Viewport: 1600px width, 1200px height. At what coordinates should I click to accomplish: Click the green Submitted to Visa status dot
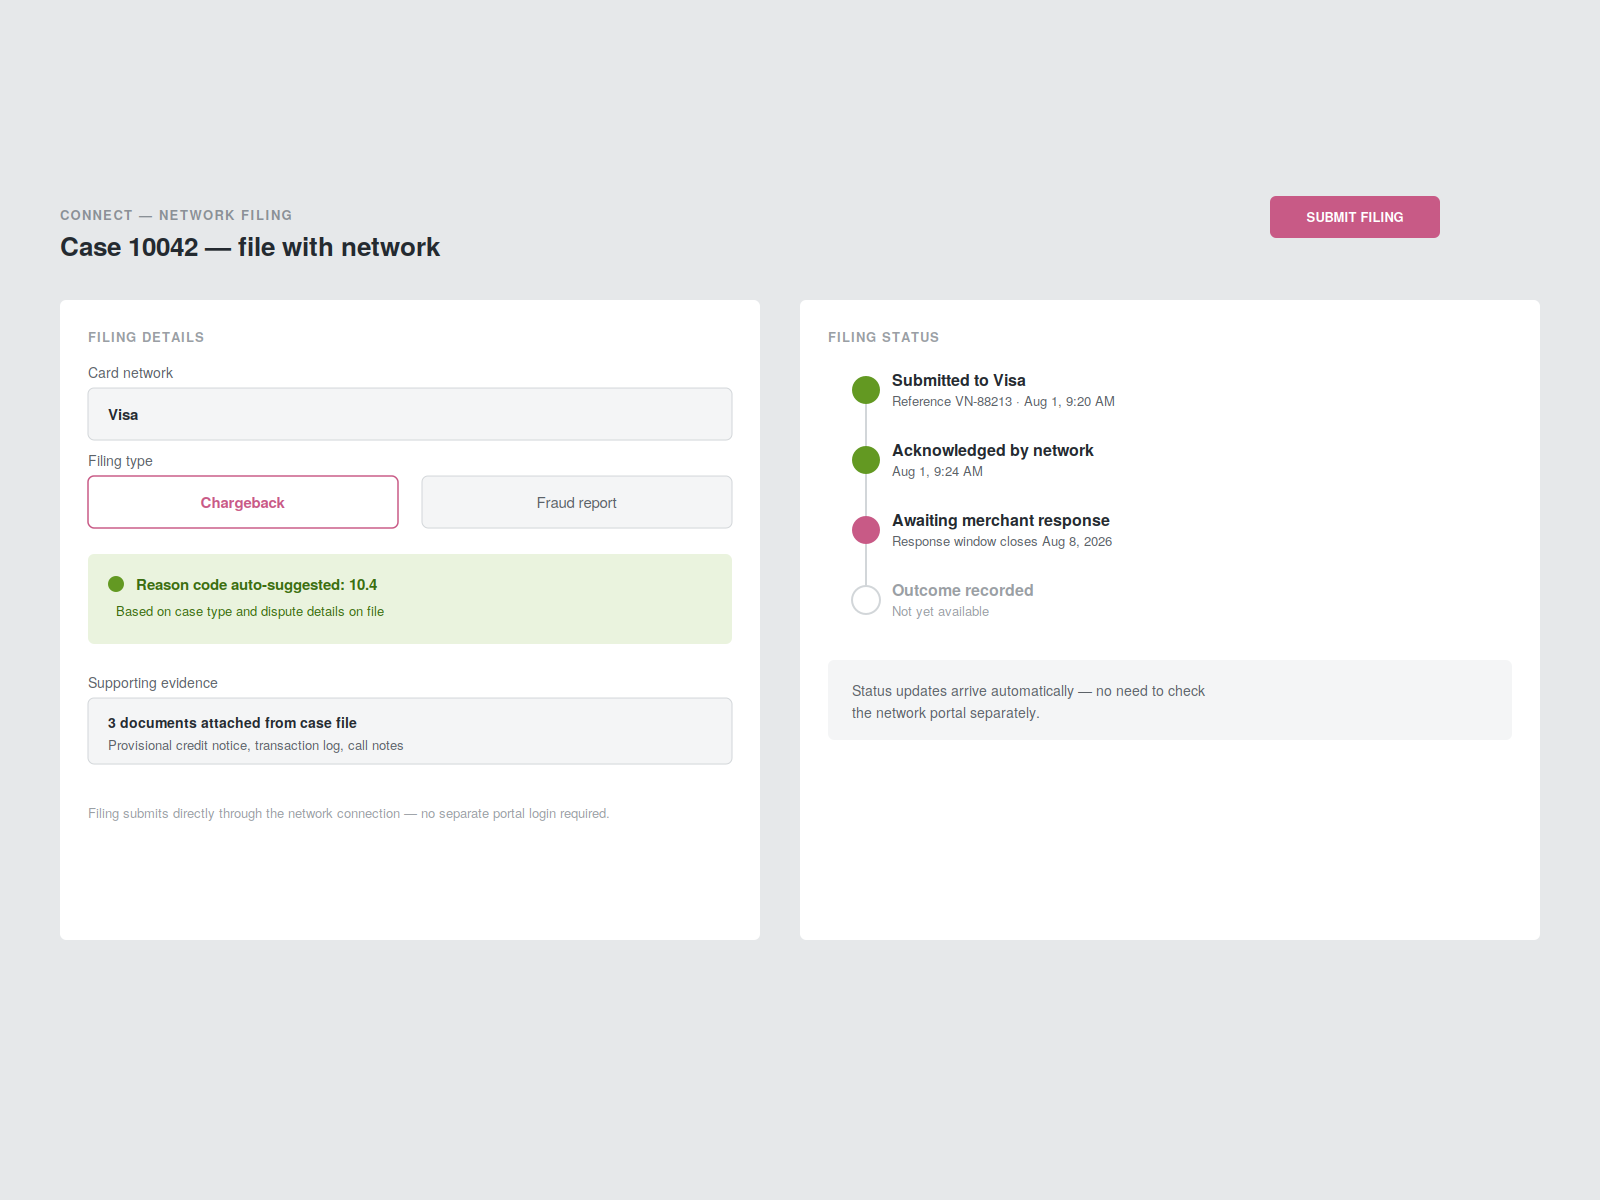coord(866,390)
